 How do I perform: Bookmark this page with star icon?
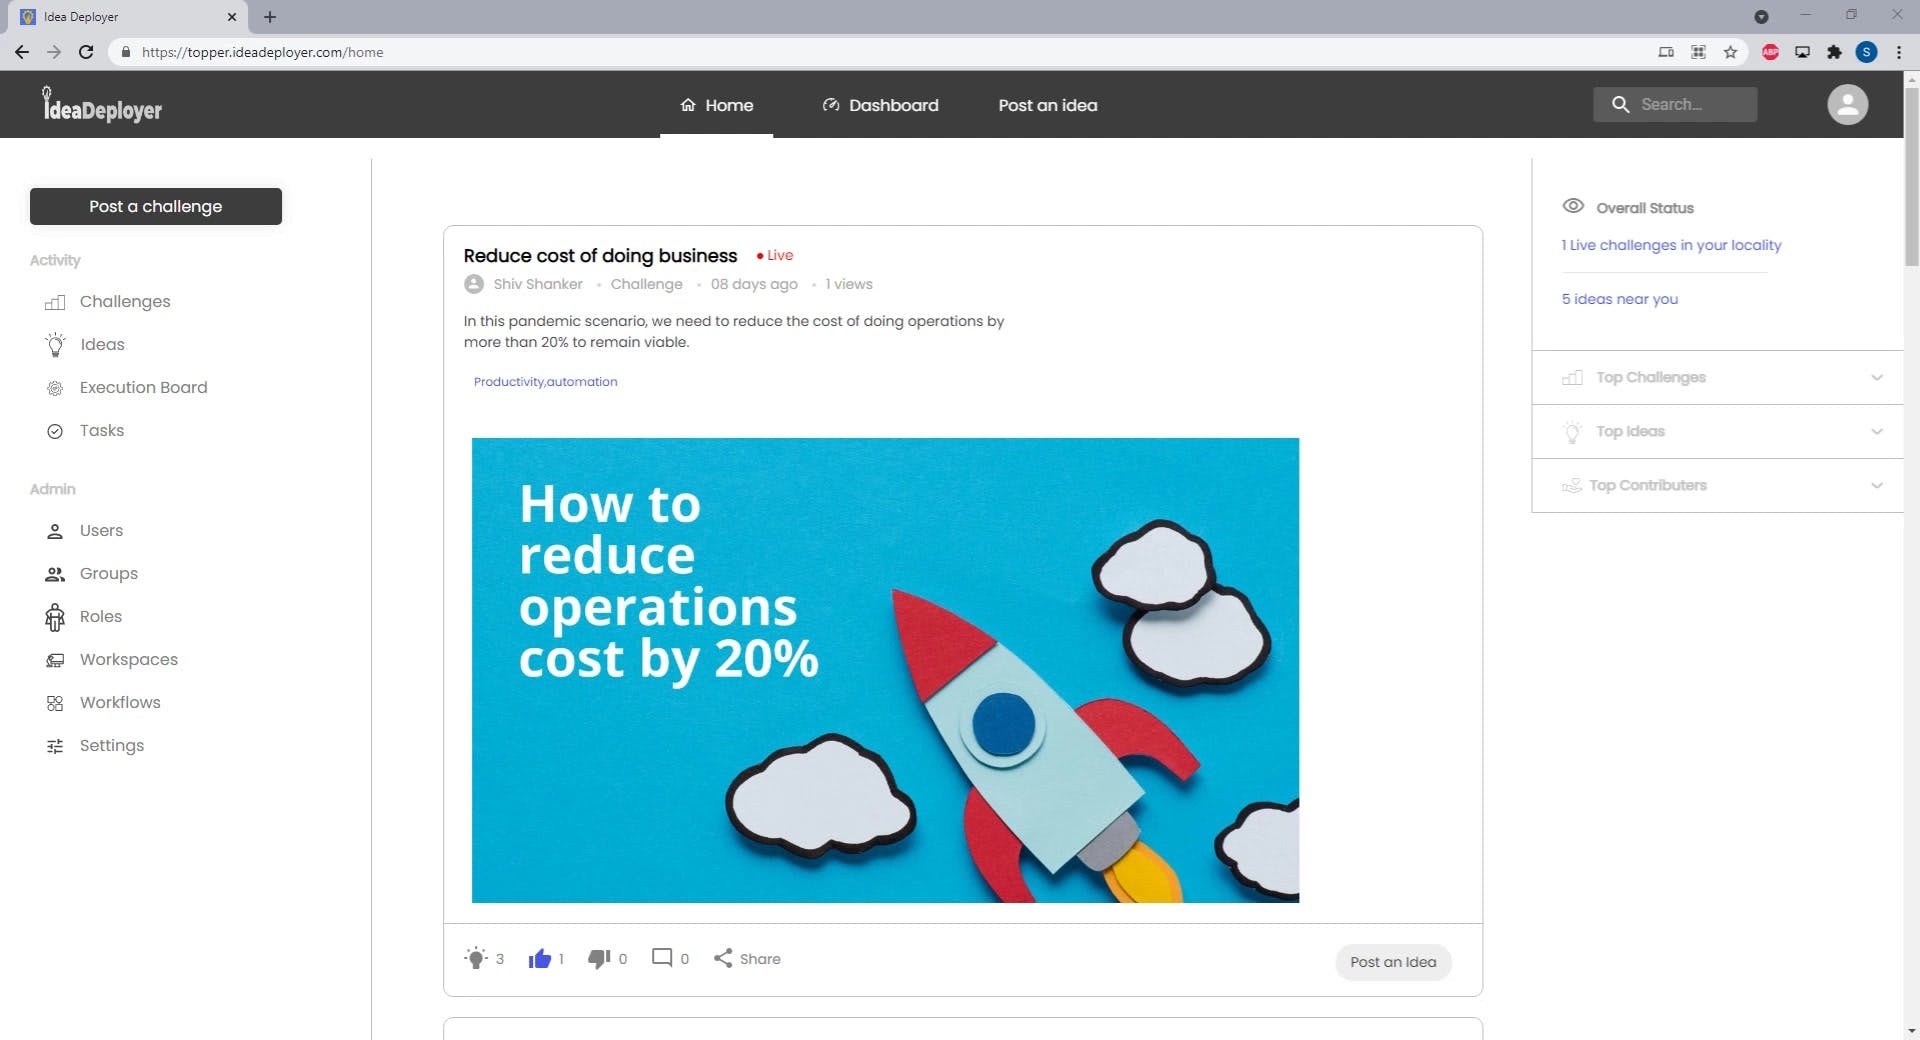pyautogui.click(x=1730, y=52)
